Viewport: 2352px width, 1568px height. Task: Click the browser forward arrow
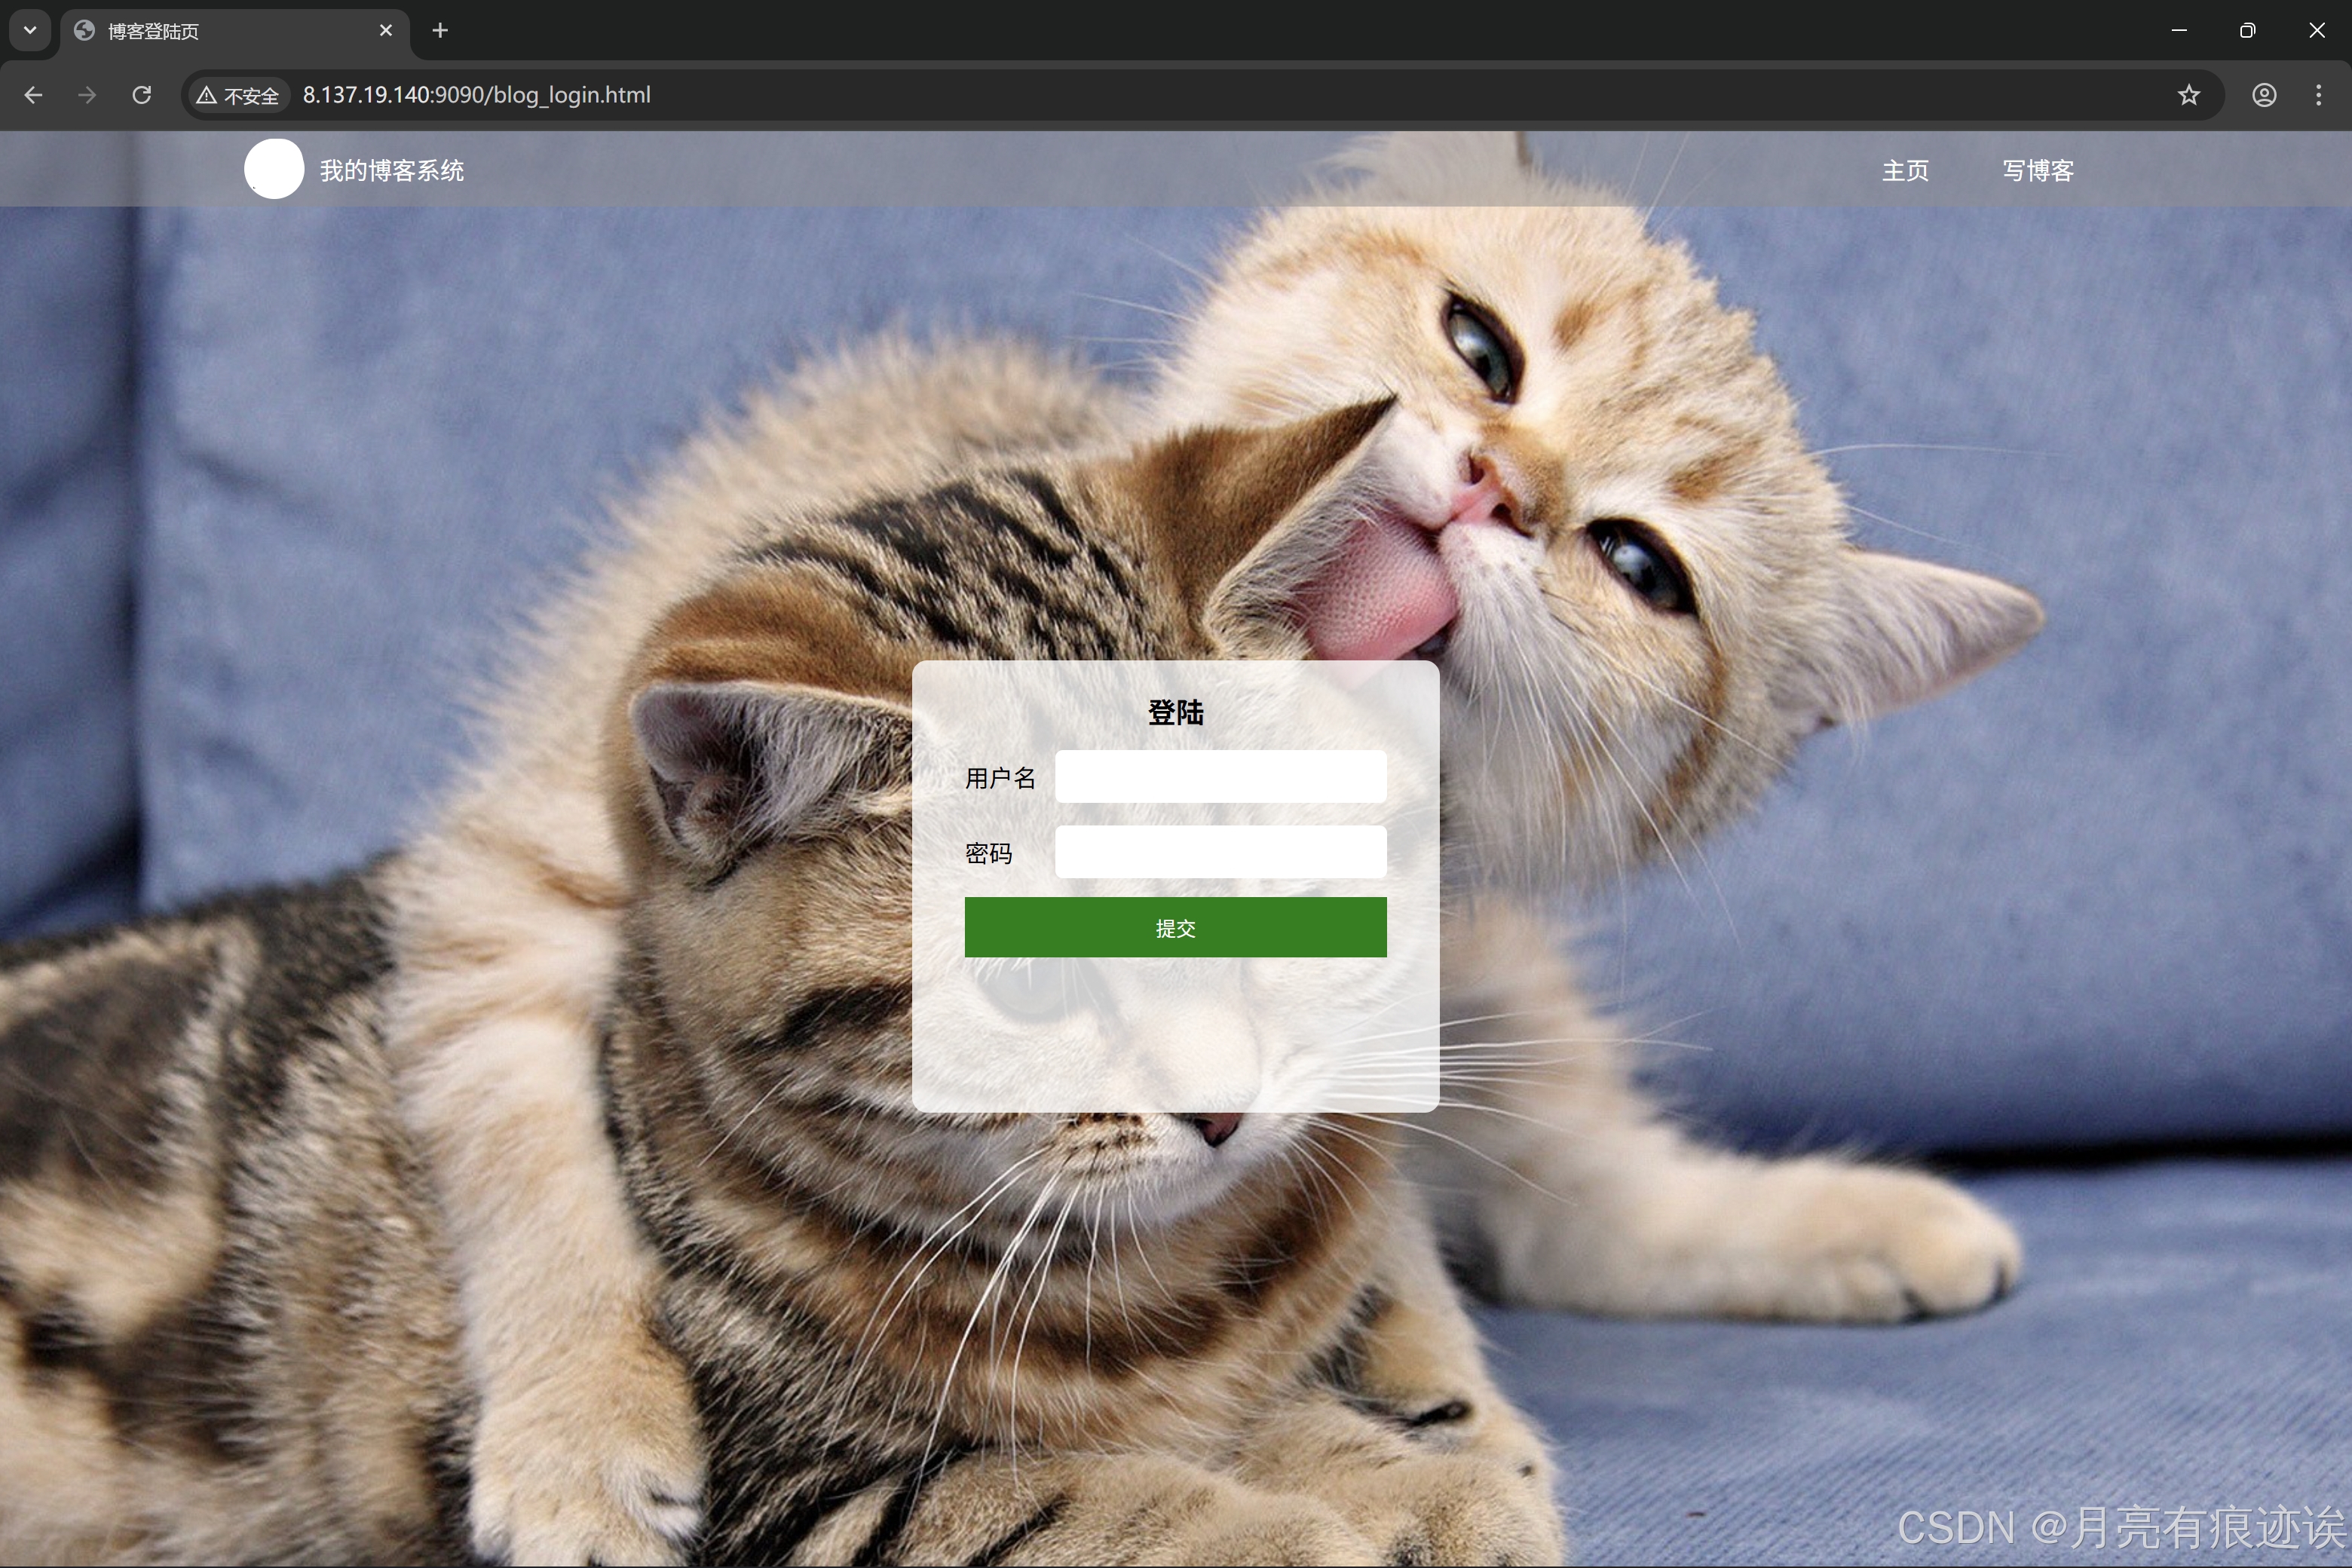tap(87, 95)
